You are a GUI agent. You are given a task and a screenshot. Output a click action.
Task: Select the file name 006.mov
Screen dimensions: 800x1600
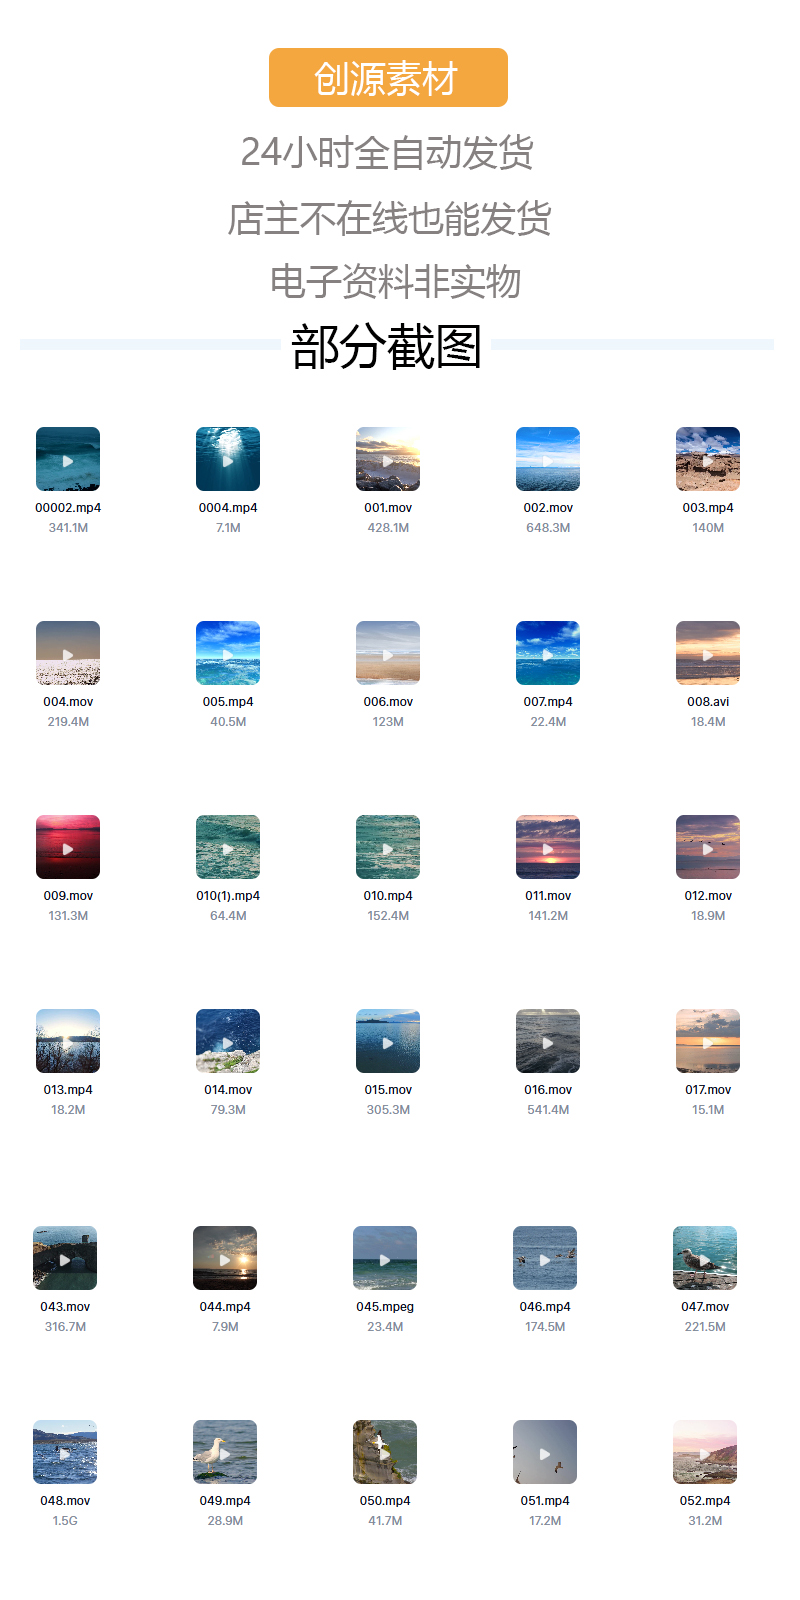click(388, 702)
